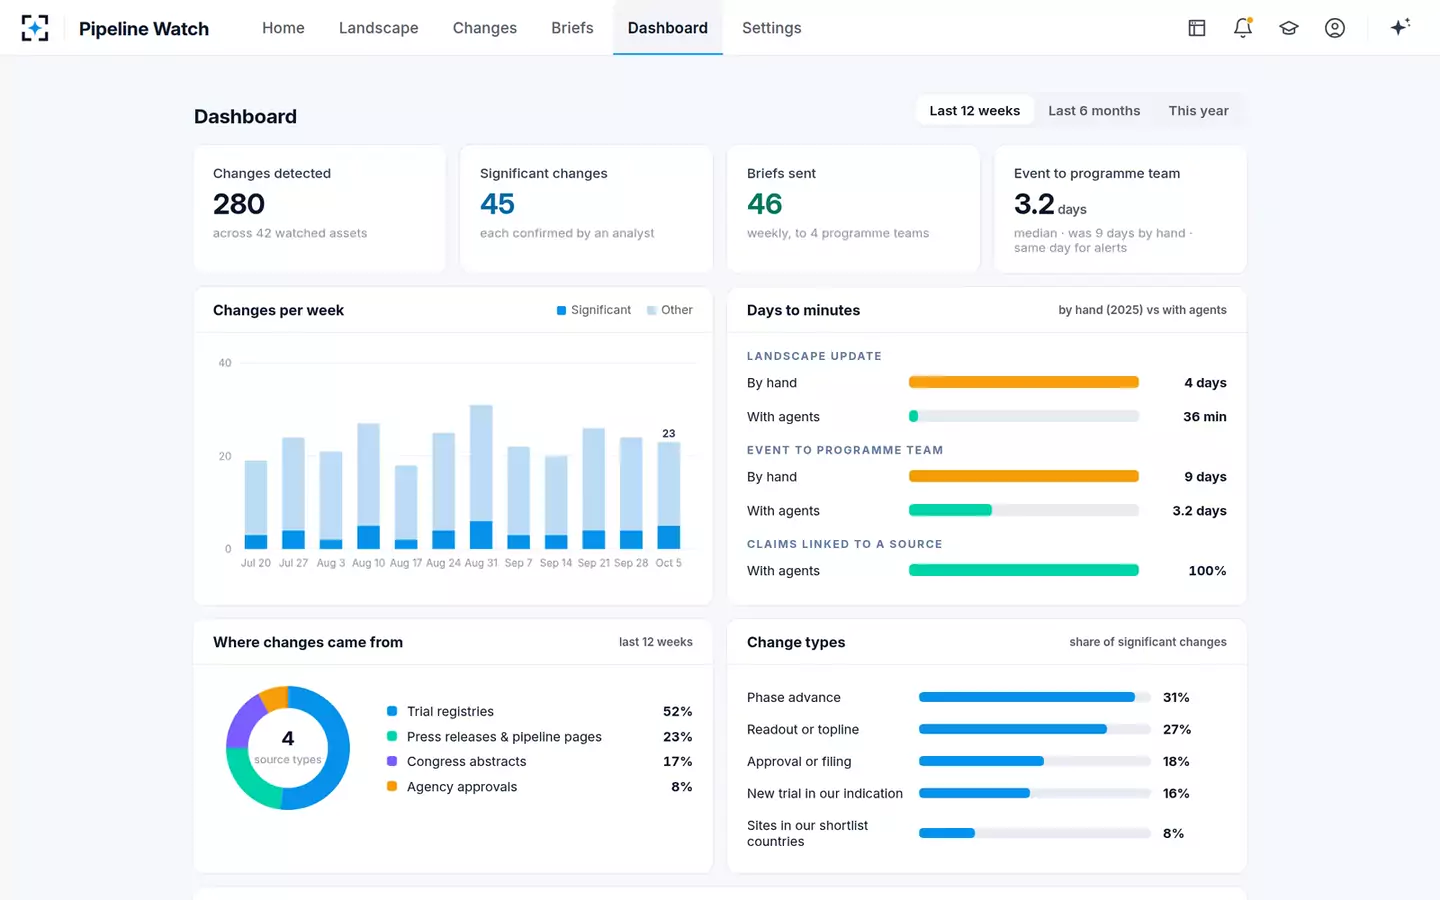Switch to the Landscape tab
The width and height of the screenshot is (1440, 900).
(x=379, y=28)
